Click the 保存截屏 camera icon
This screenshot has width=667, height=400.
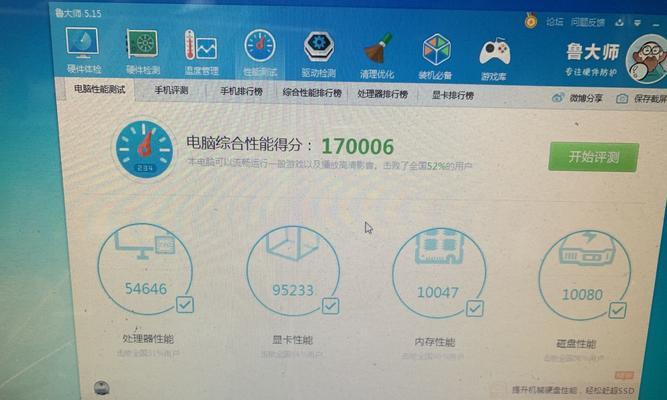622,99
